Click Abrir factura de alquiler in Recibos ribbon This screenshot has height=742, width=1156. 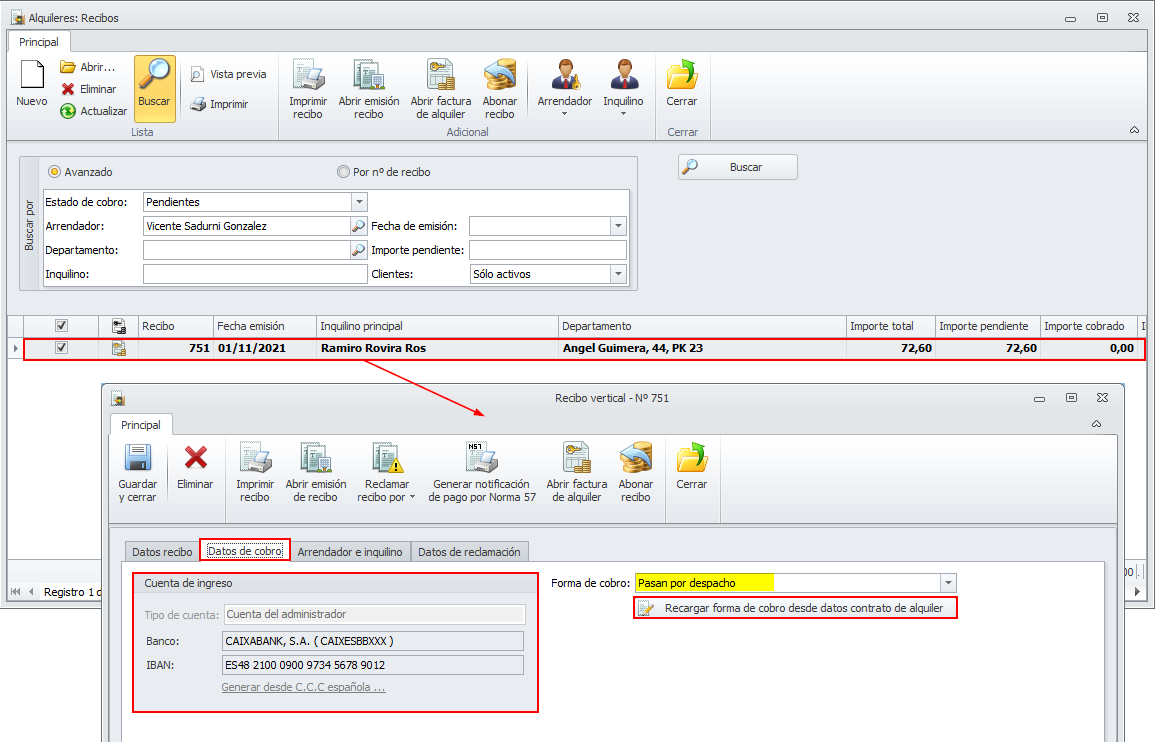click(x=441, y=89)
